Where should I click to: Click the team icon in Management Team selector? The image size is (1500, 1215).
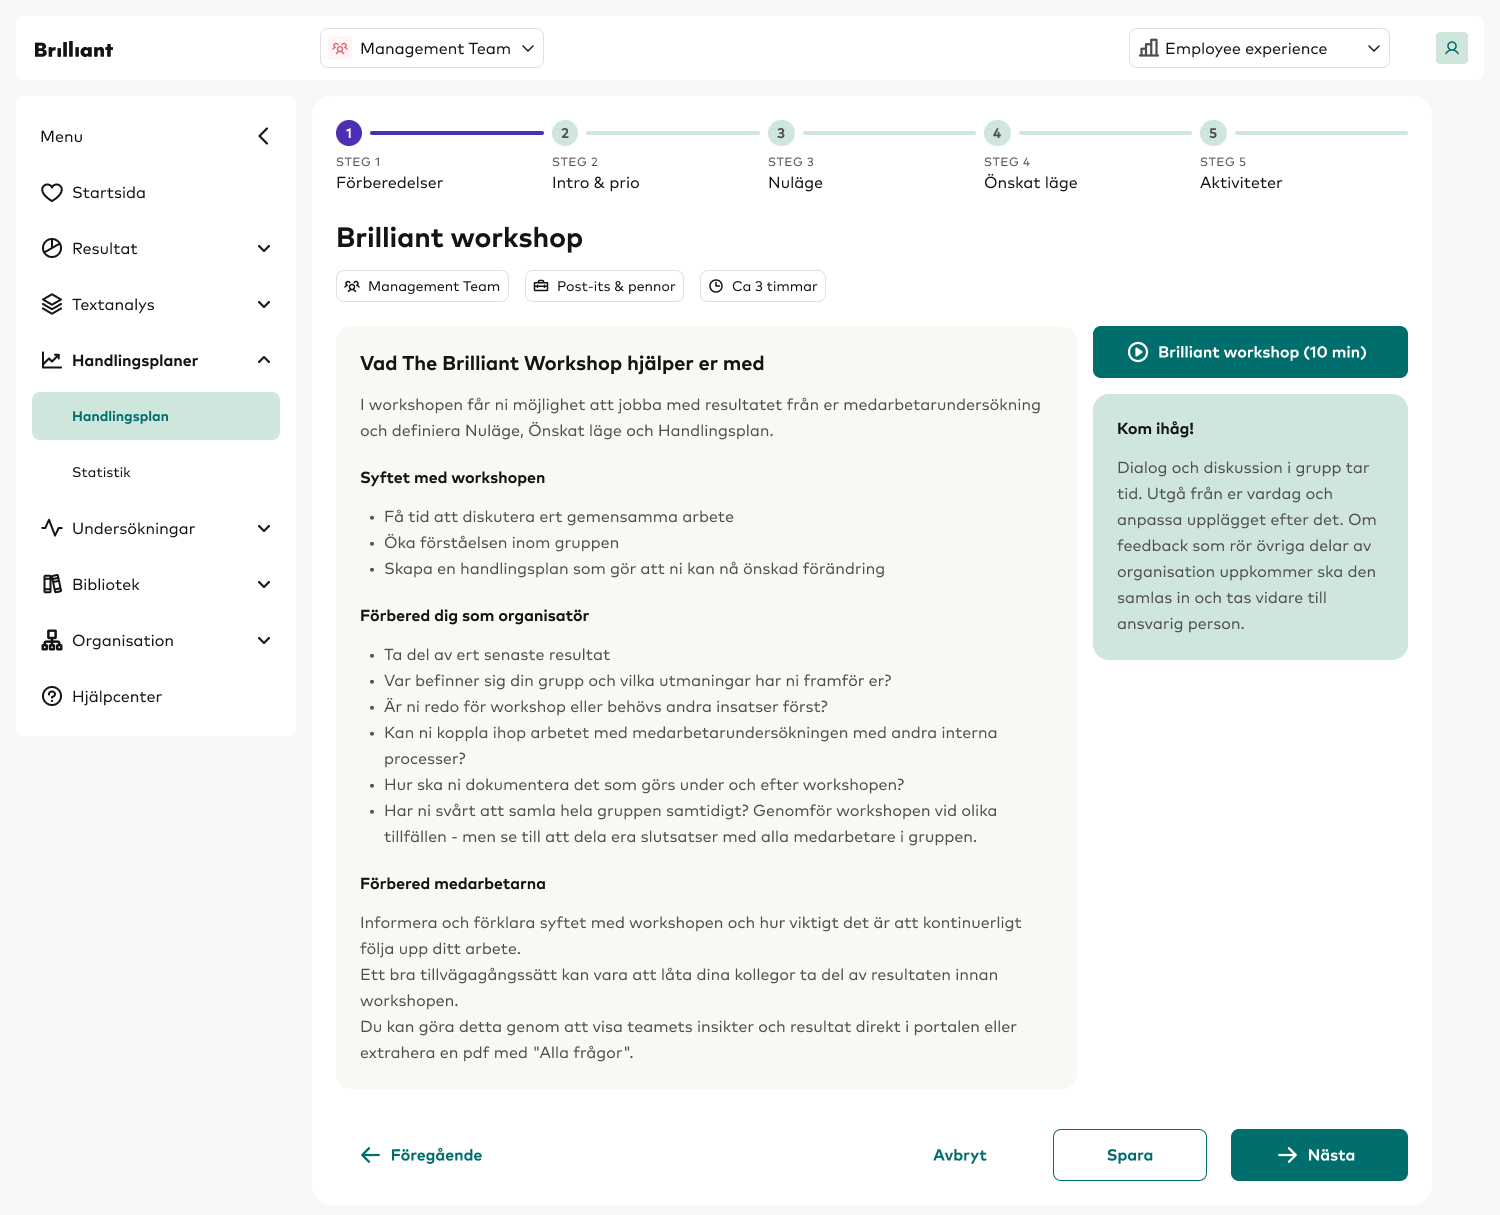pyautogui.click(x=340, y=48)
